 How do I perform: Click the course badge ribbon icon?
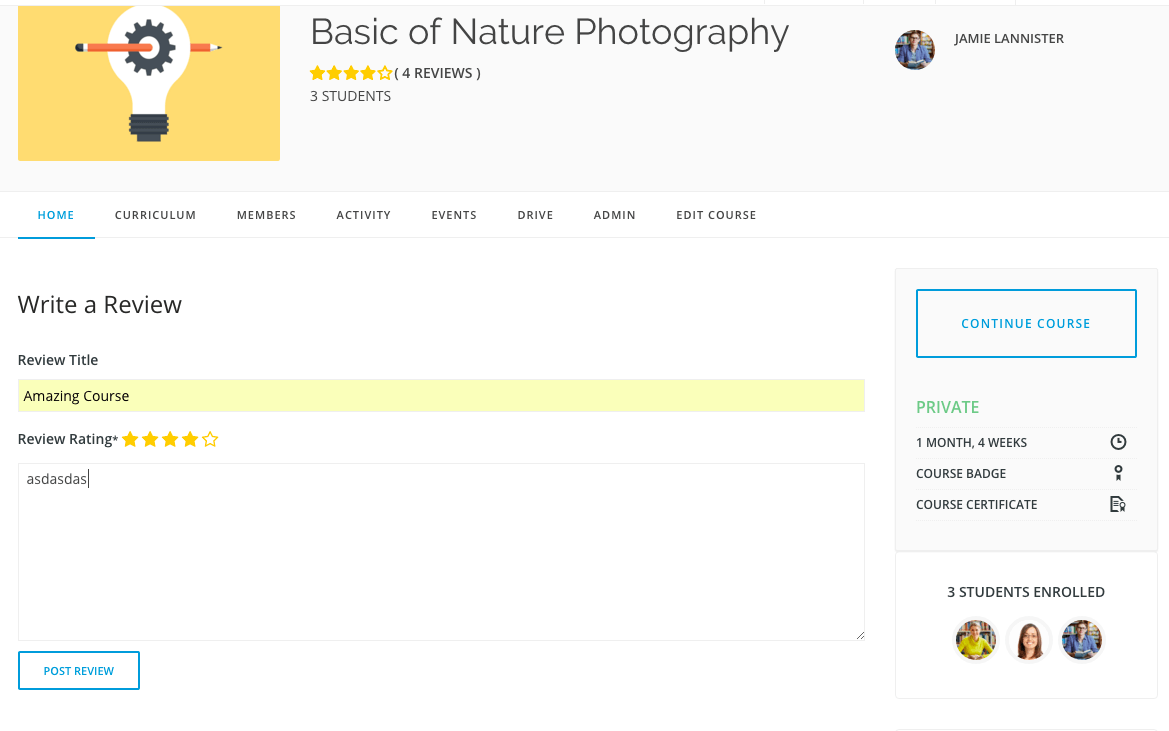pos(1118,473)
